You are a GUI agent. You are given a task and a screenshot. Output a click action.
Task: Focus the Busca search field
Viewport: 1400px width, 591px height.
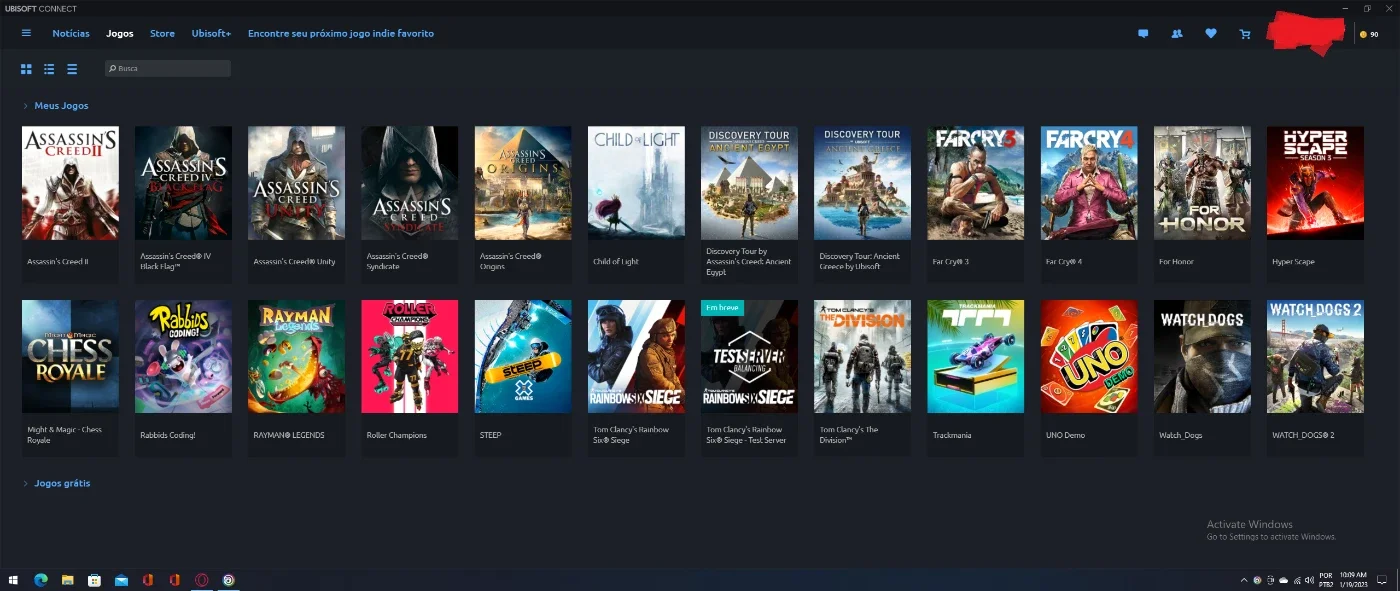(x=168, y=69)
